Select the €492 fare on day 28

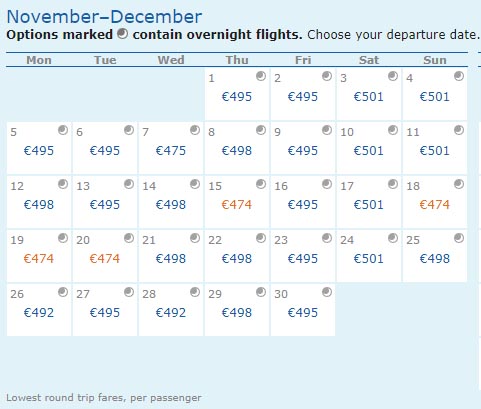(x=171, y=313)
